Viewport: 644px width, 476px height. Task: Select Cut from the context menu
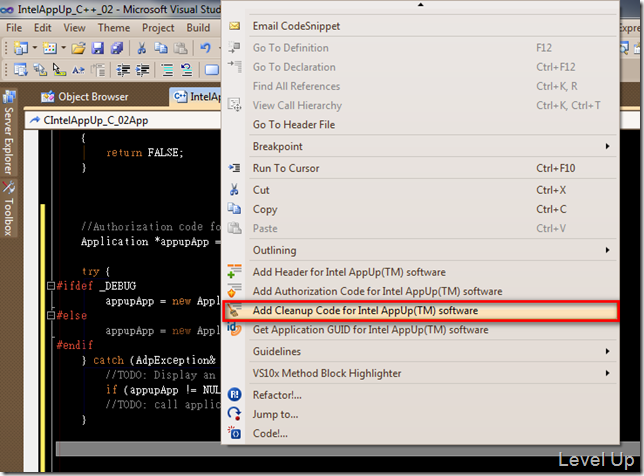420,190
